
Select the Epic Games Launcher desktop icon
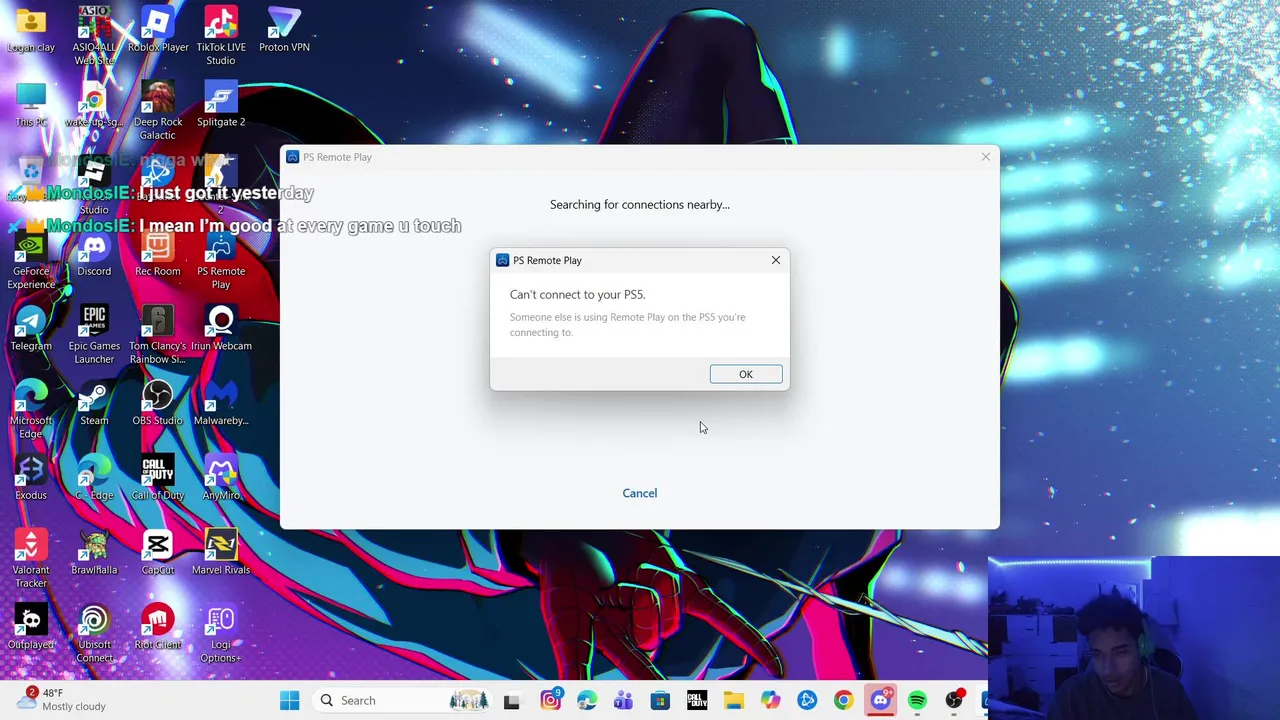(x=94, y=335)
